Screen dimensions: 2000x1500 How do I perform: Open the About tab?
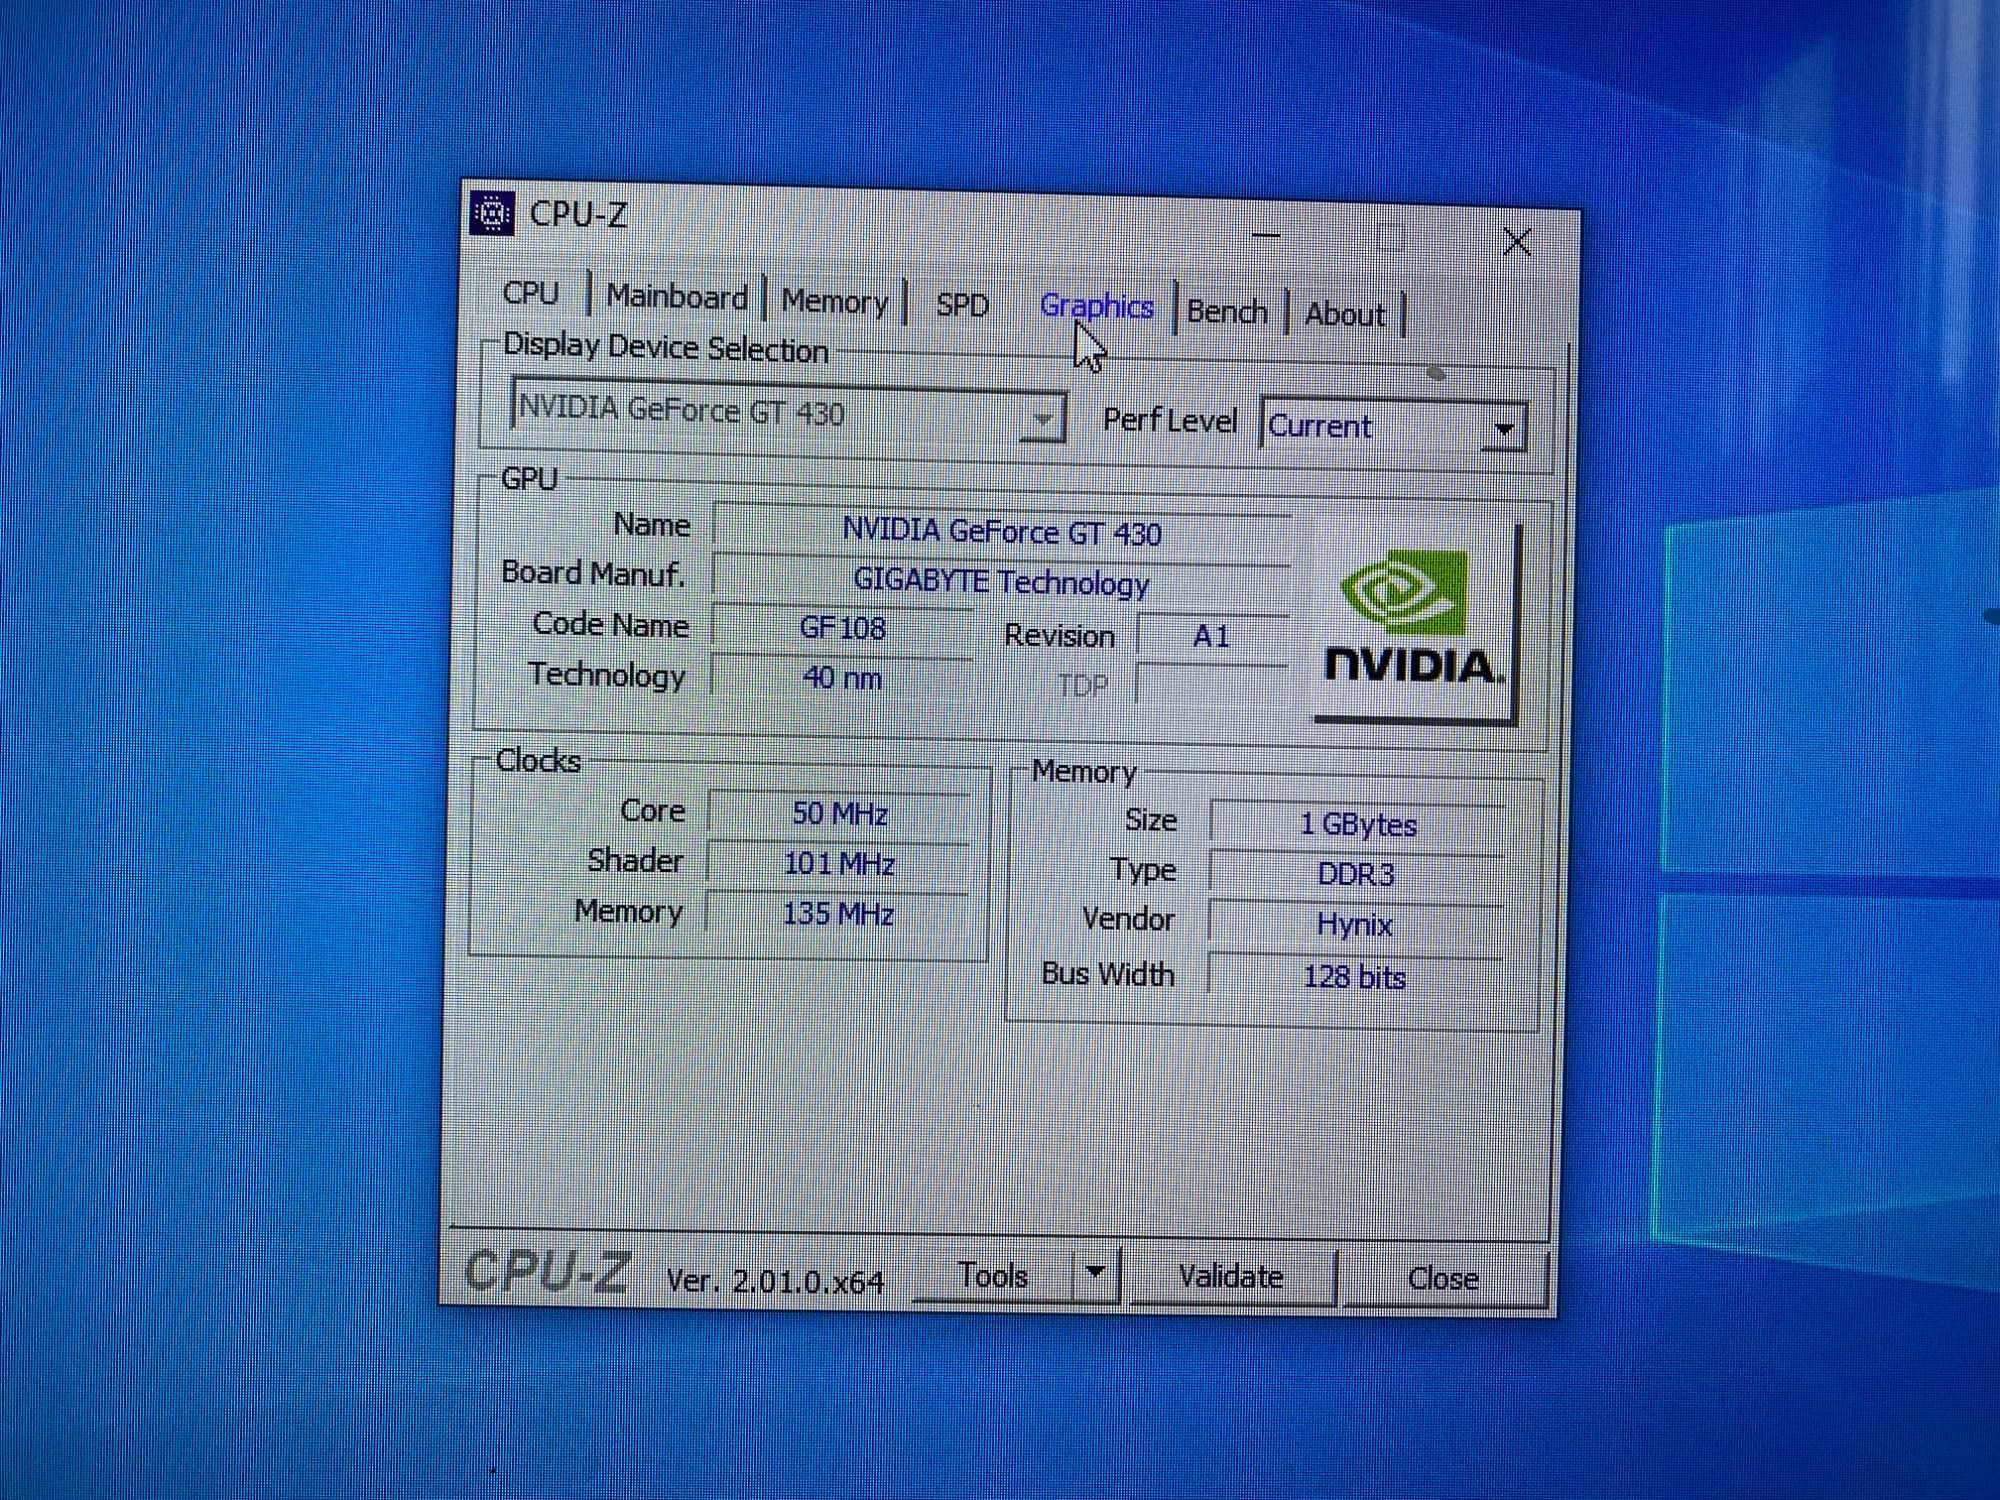pos(1345,314)
